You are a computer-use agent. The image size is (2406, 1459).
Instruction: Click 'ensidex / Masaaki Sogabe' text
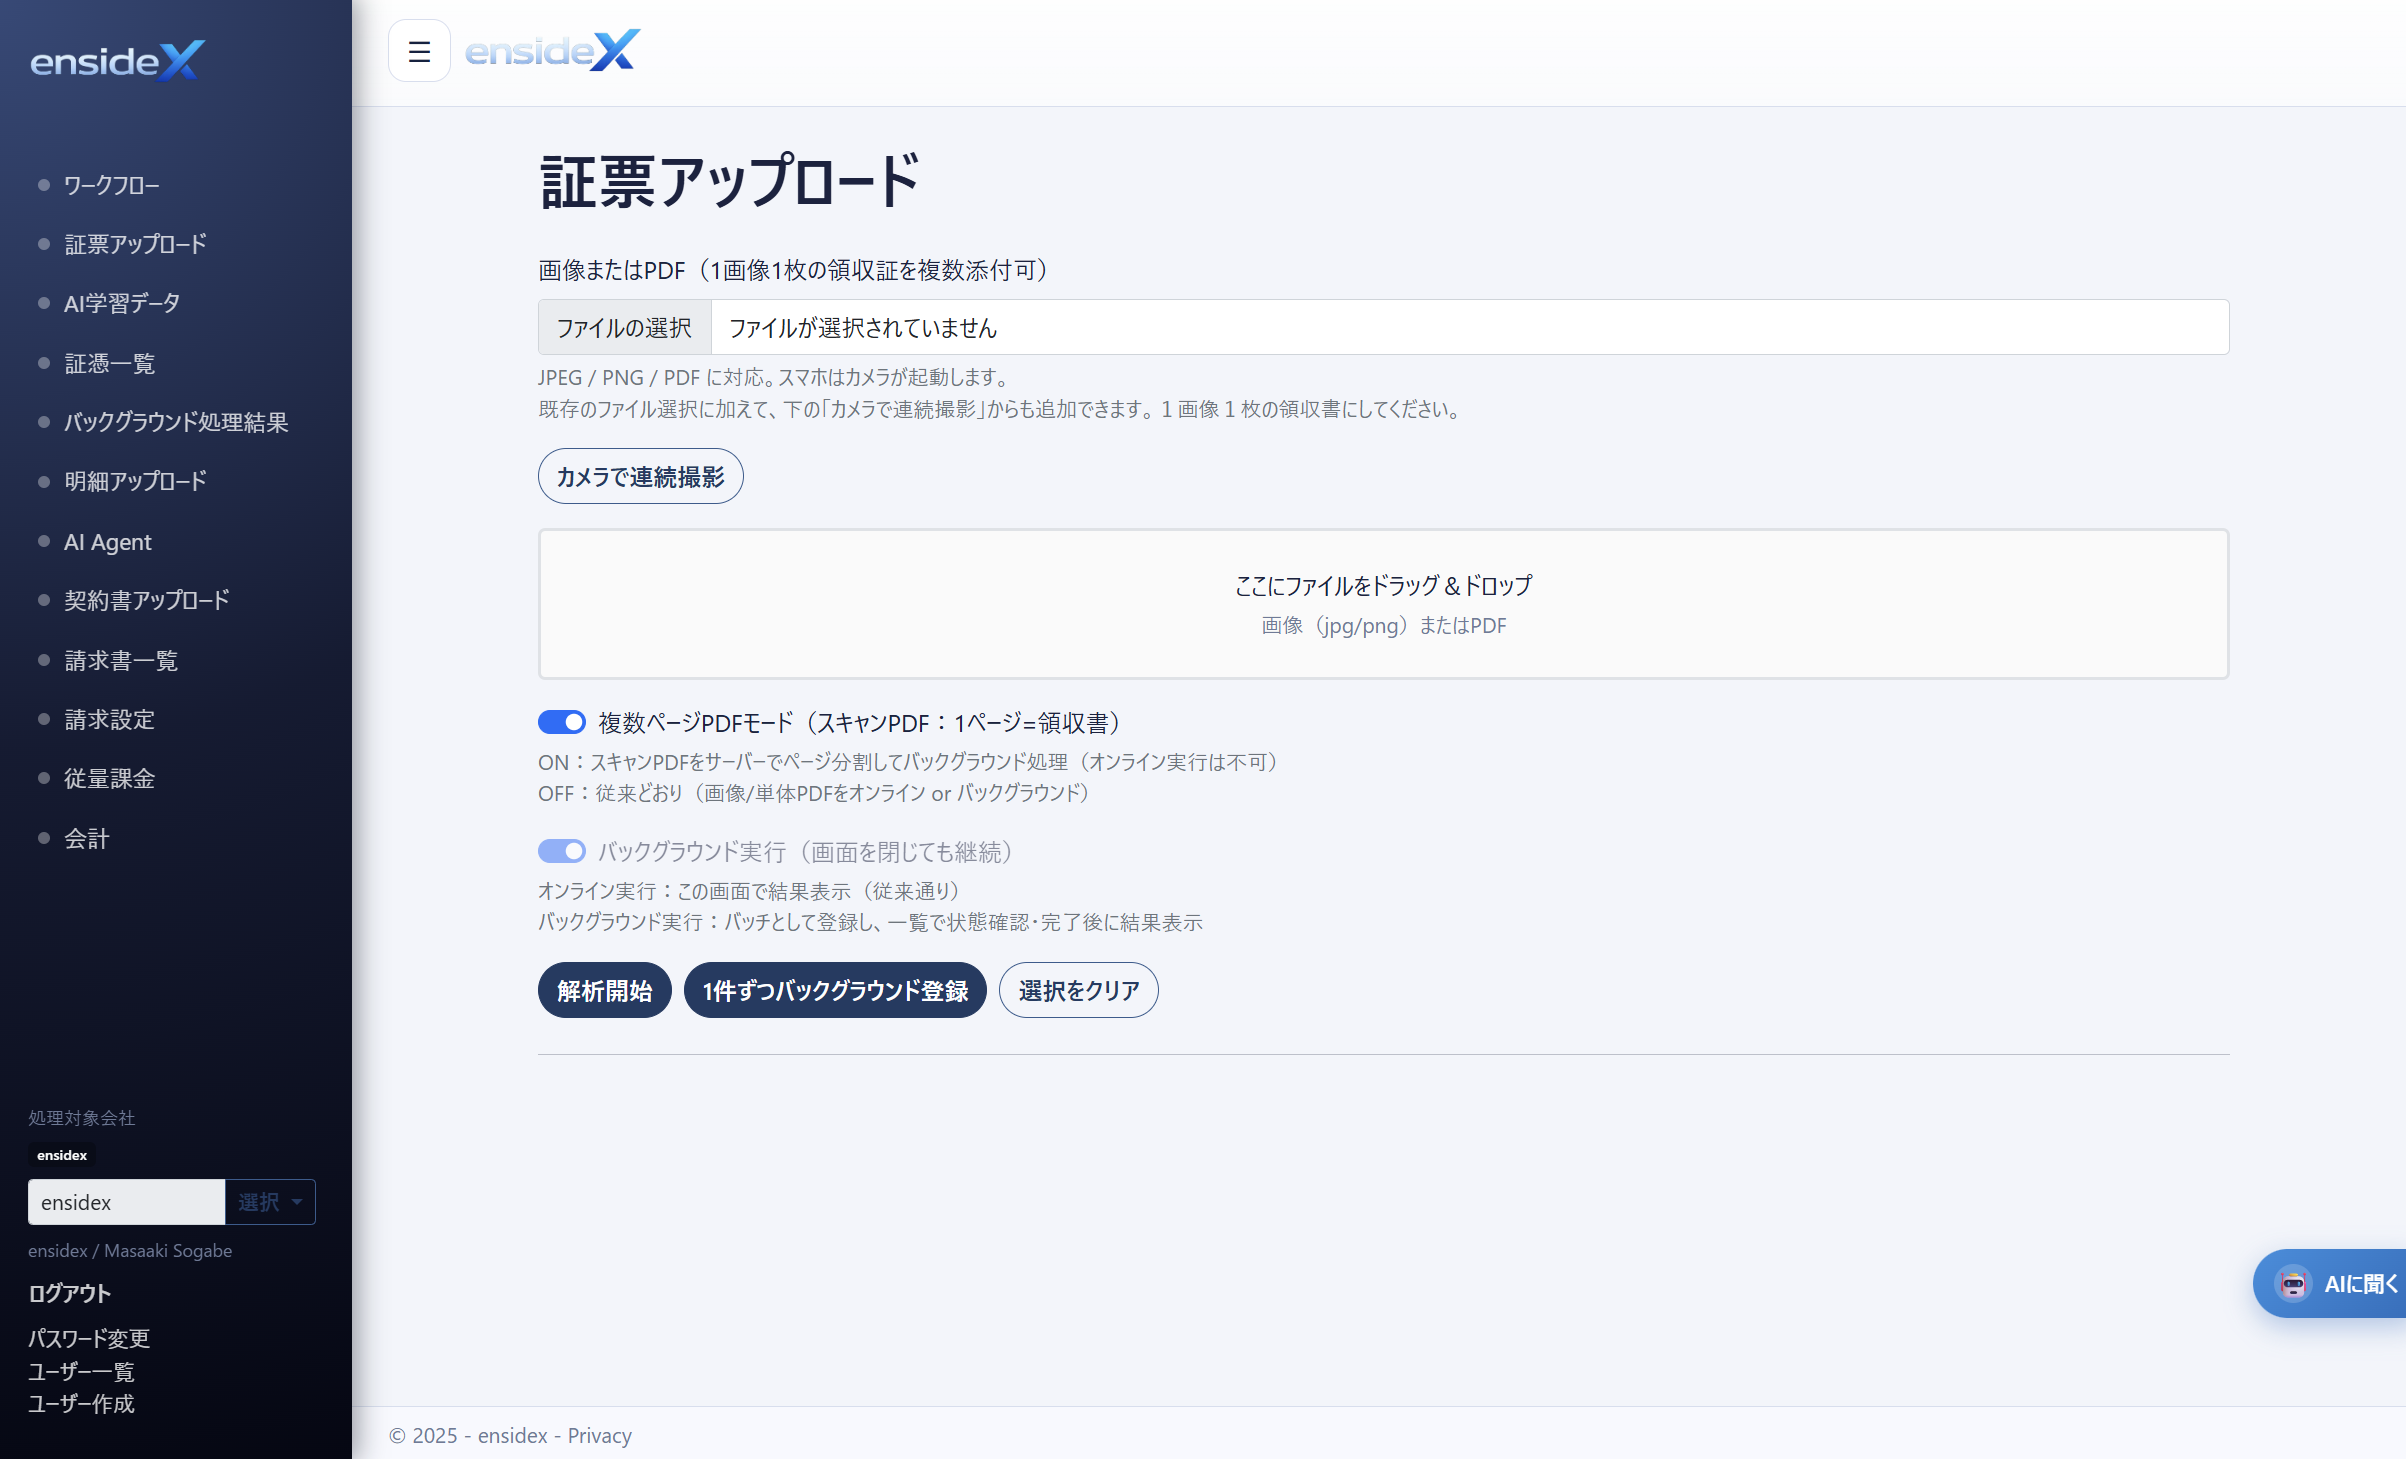pyautogui.click(x=130, y=1250)
